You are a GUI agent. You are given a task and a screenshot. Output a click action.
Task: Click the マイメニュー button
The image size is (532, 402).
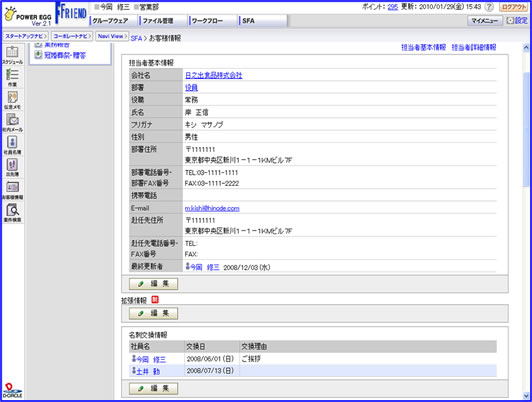485,21
